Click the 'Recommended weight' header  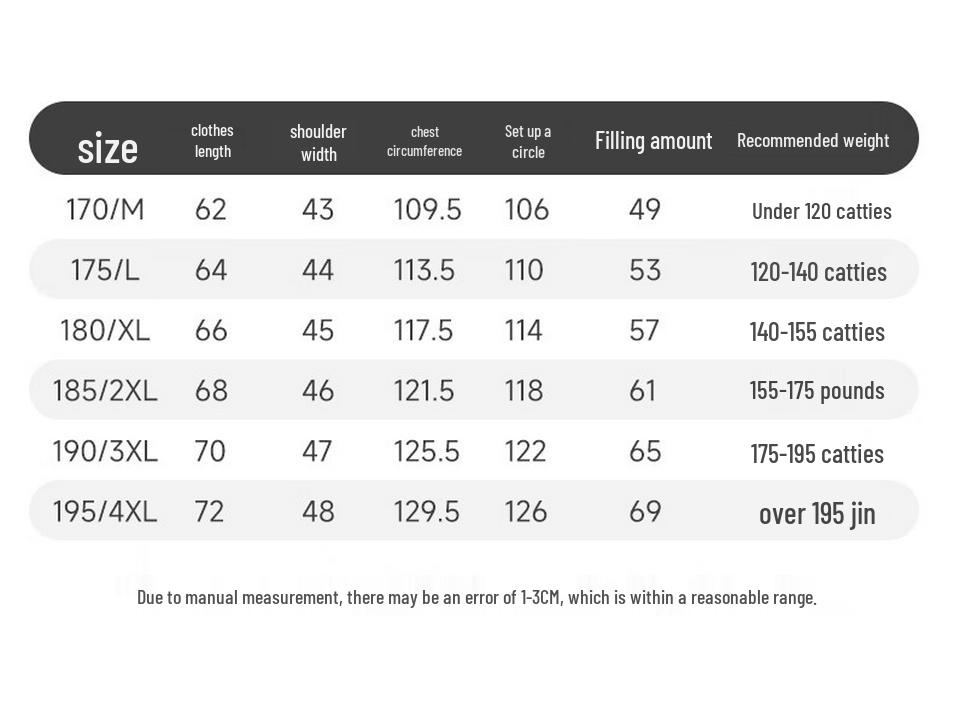tap(812, 140)
